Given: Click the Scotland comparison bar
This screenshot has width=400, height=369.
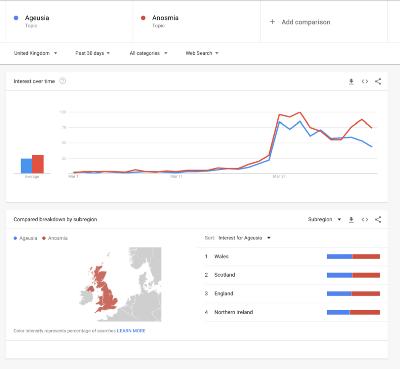Looking at the screenshot, I should (353, 275).
